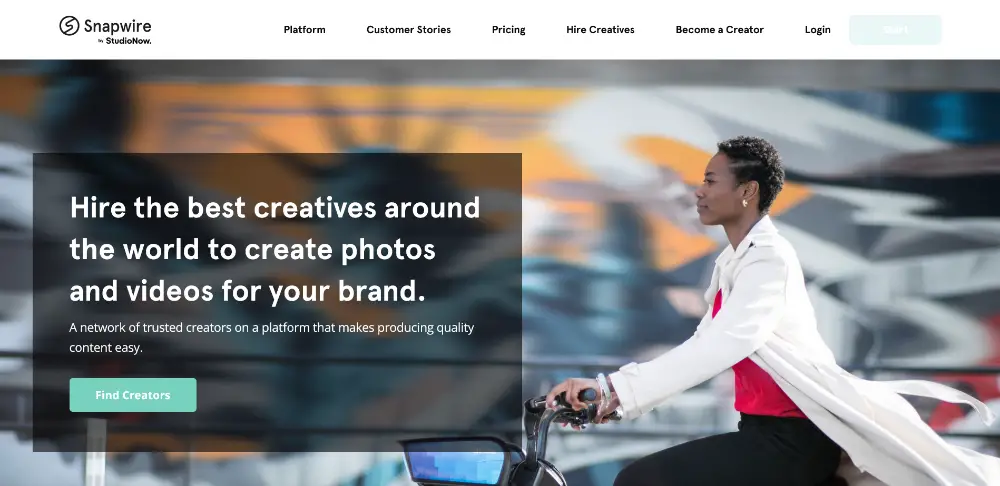This screenshot has width=1000, height=486.
Task: Click the dark translucent hero text overlay box
Action: 277,302
